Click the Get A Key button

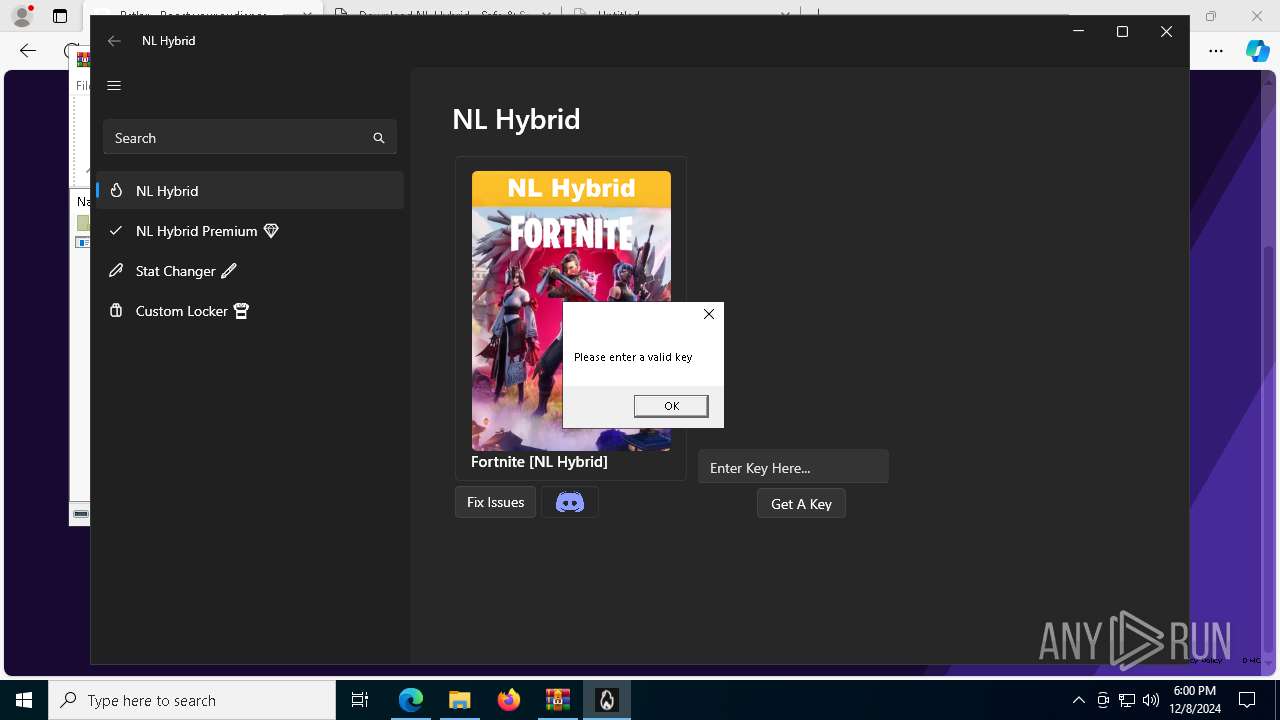tap(801, 503)
